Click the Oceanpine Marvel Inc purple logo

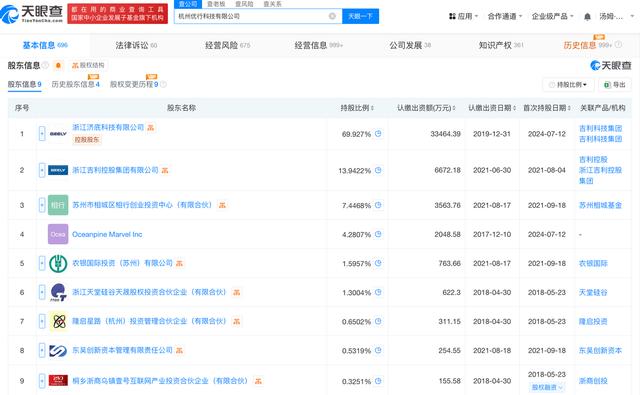[x=58, y=234]
